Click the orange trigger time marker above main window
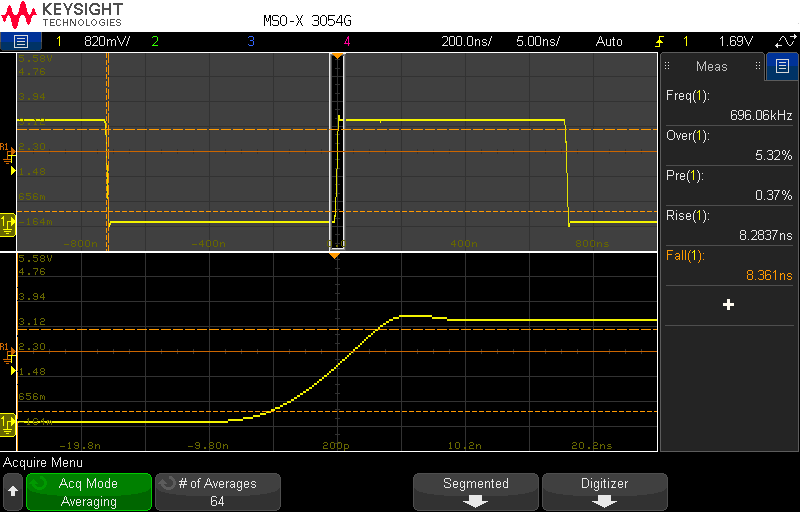 [337, 55]
